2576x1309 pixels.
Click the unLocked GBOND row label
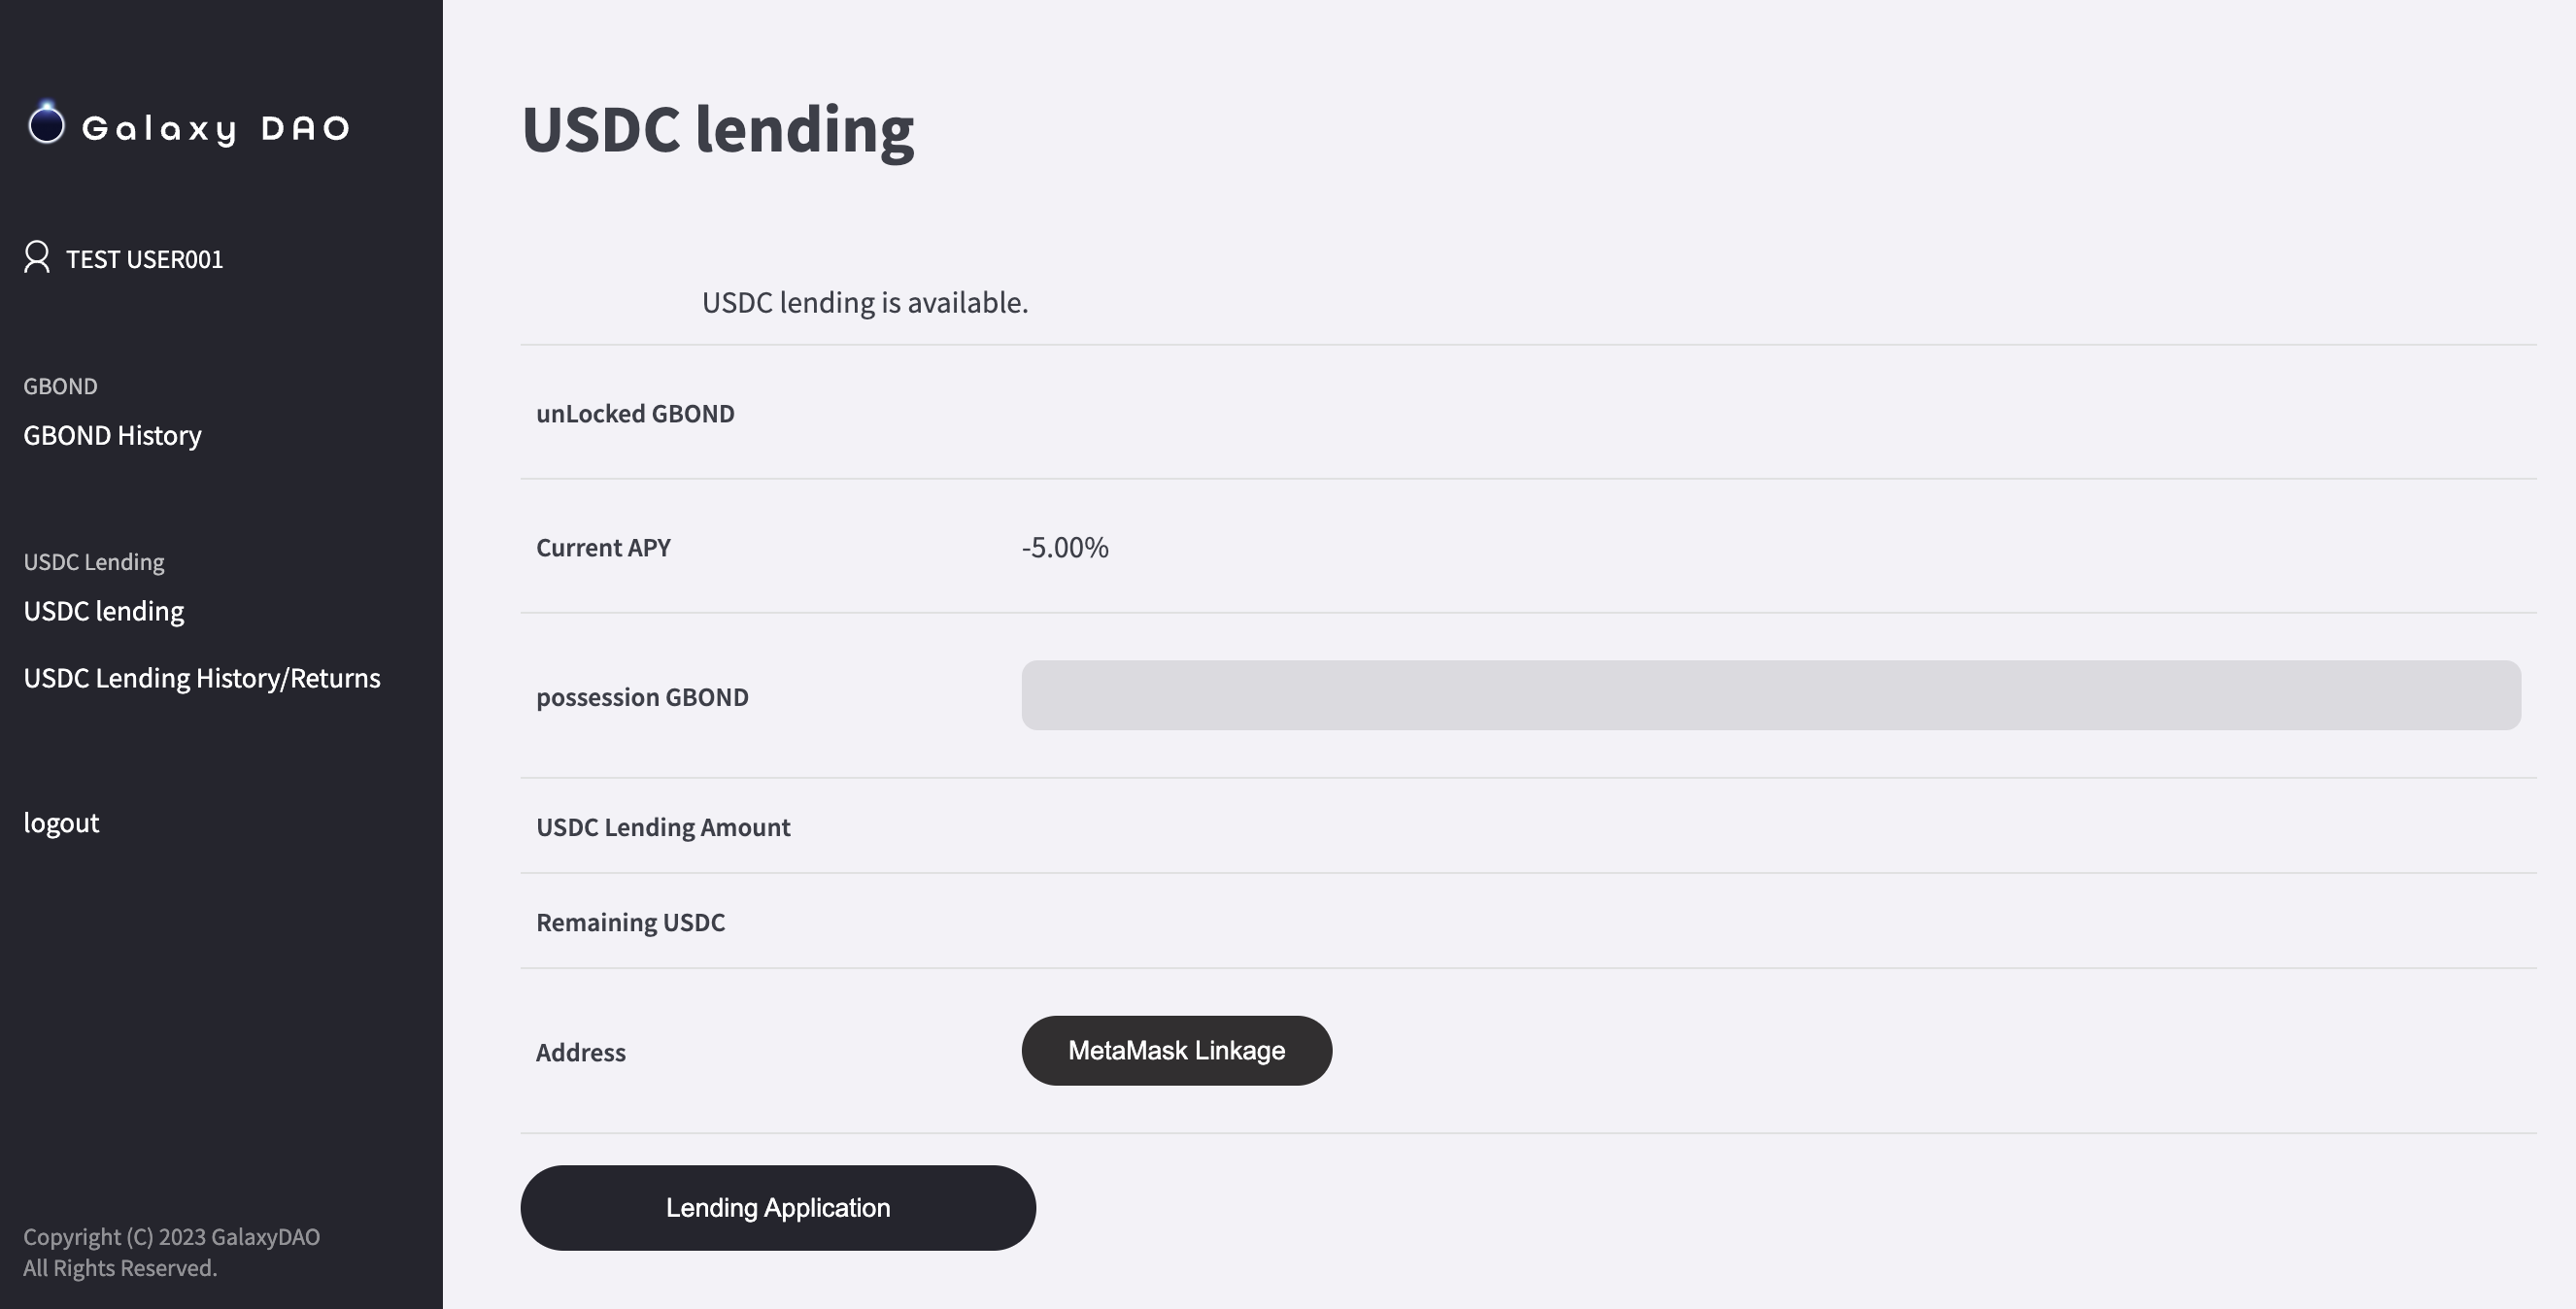click(635, 413)
